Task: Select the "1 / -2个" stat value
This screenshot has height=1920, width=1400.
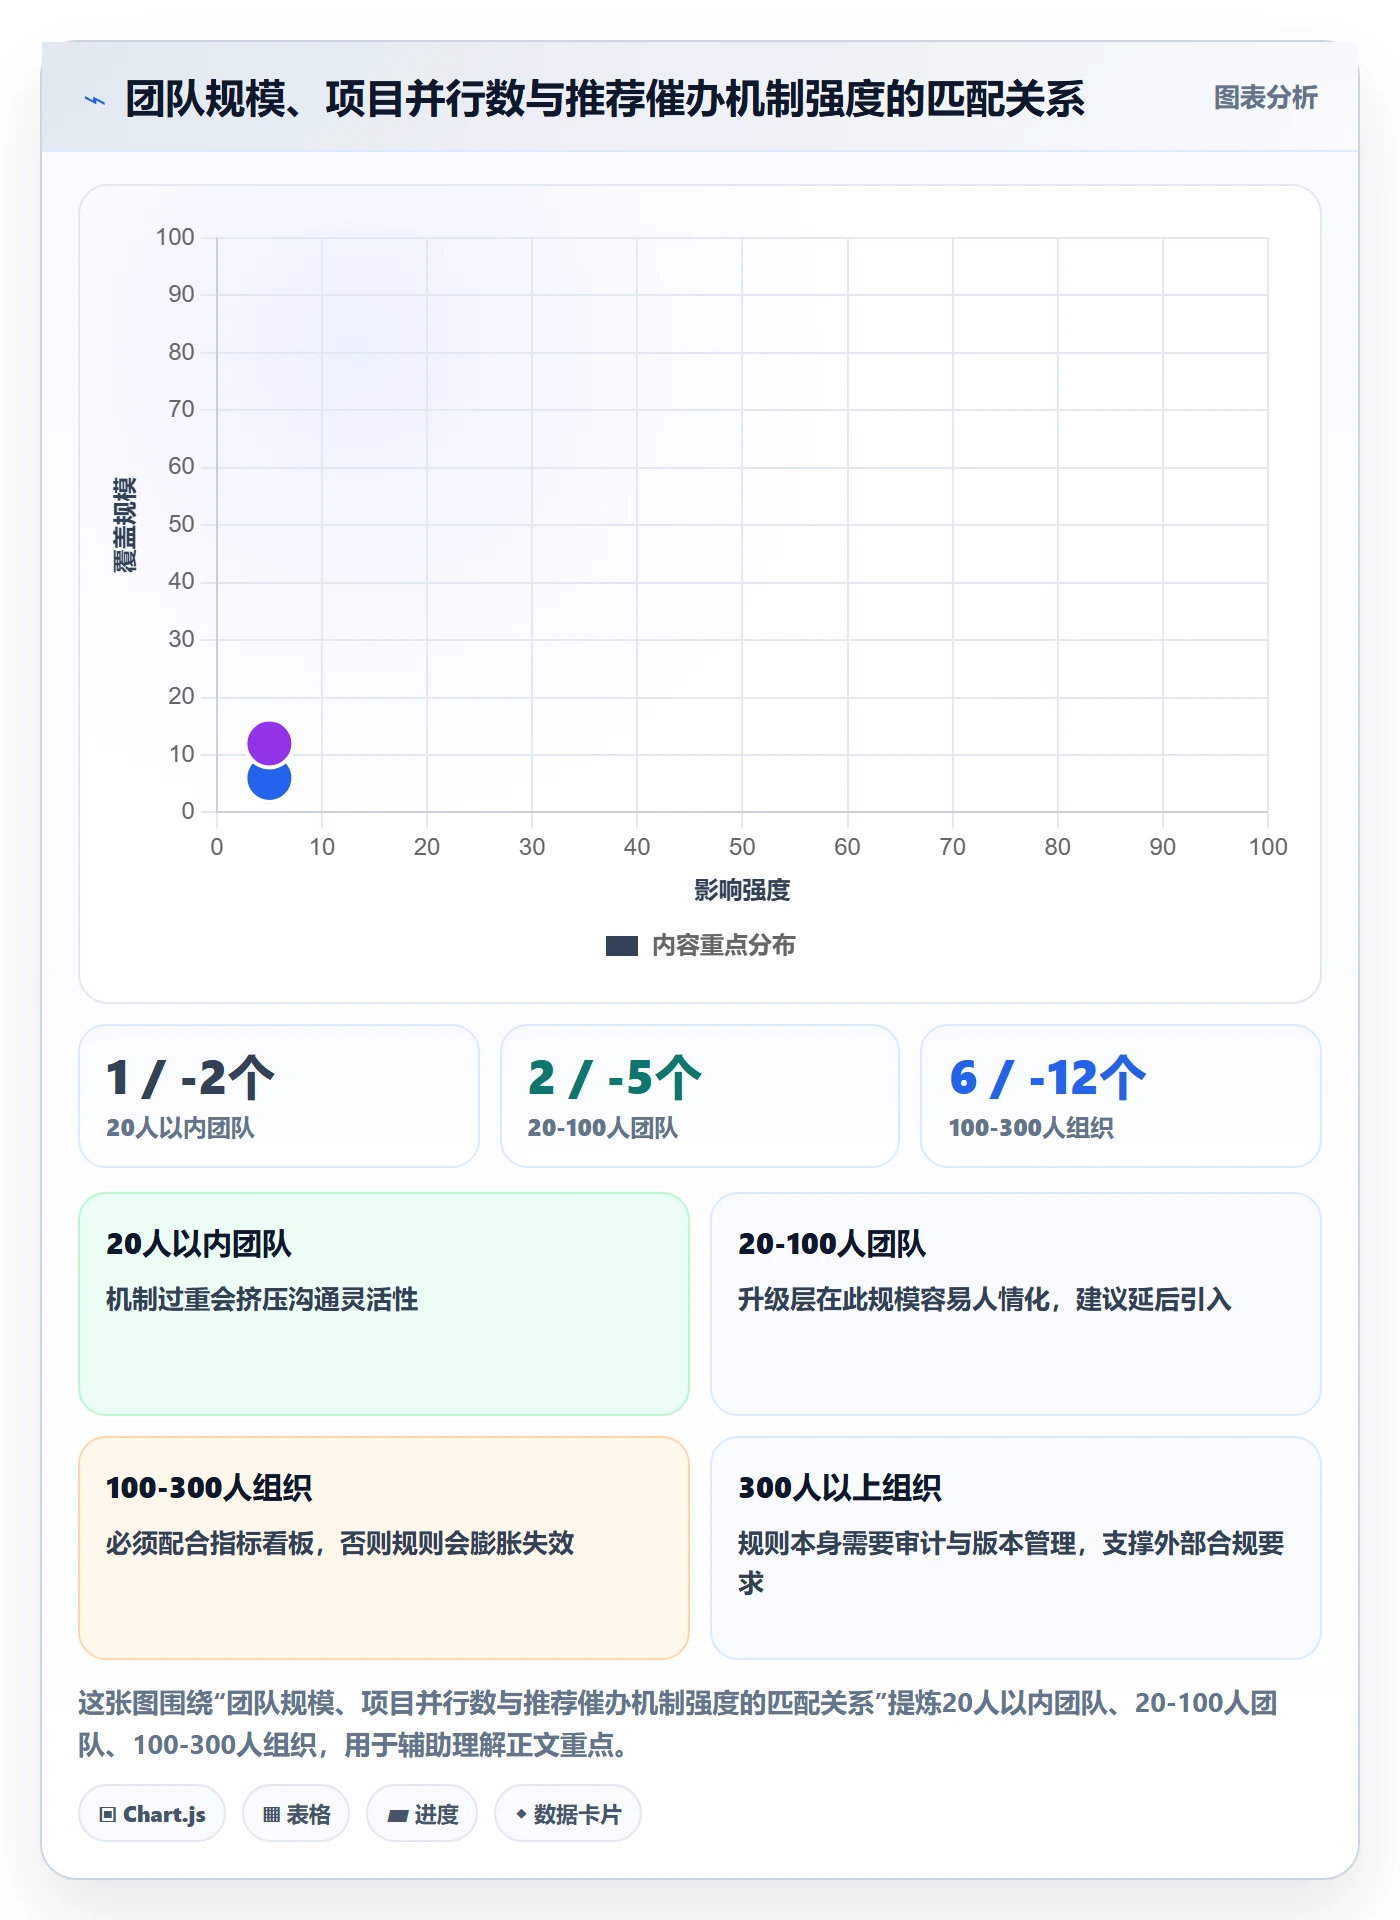Action: click(x=190, y=1078)
